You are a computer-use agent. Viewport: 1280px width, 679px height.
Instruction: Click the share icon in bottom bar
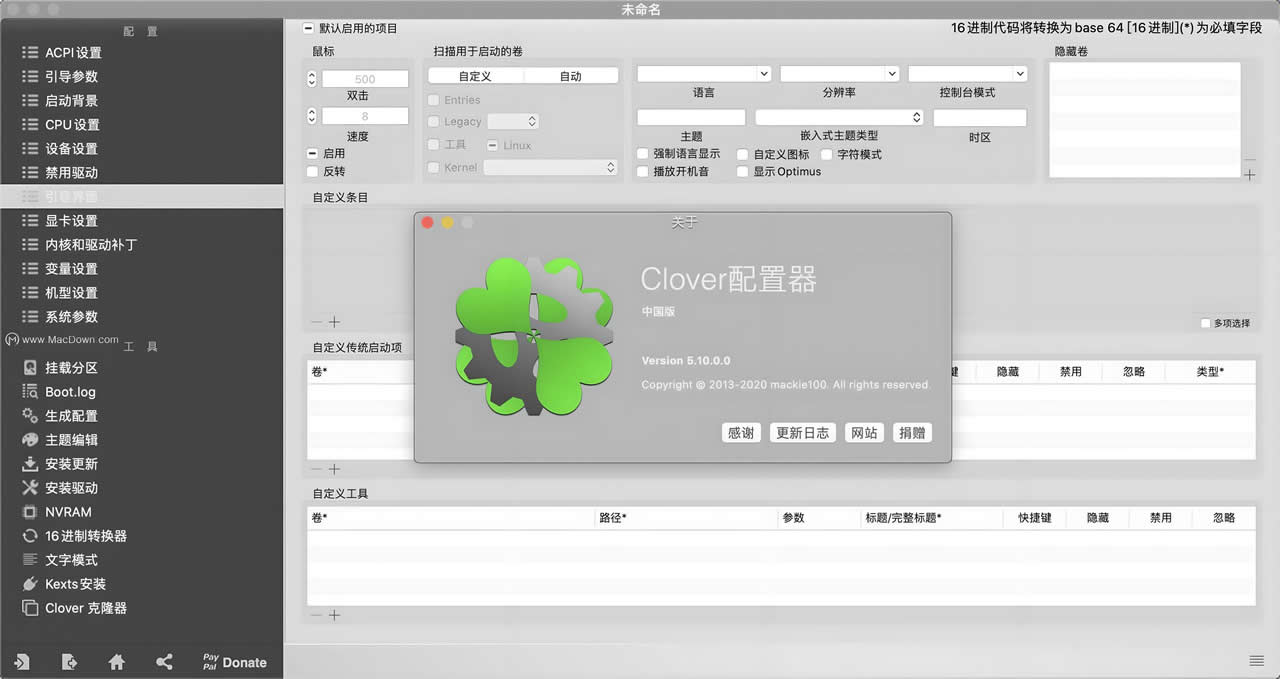point(165,662)
